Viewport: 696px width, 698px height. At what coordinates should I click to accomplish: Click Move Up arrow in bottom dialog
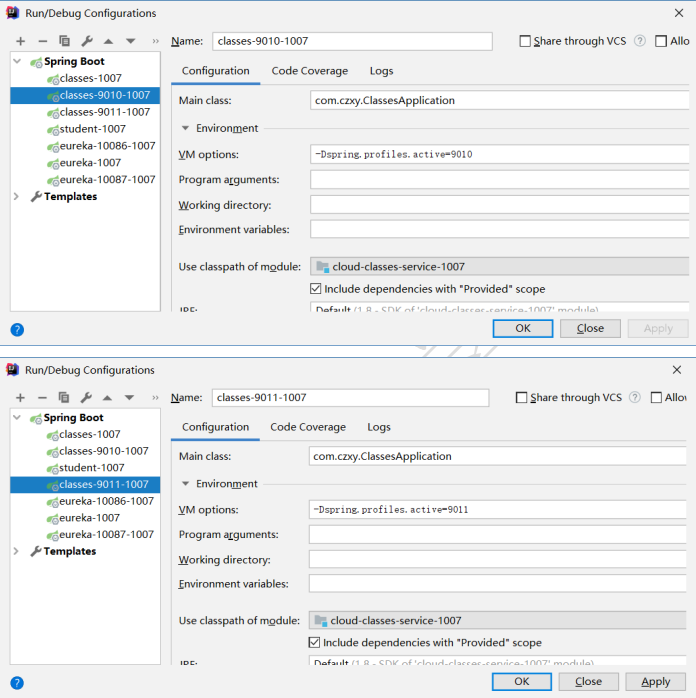pos(107,398)
